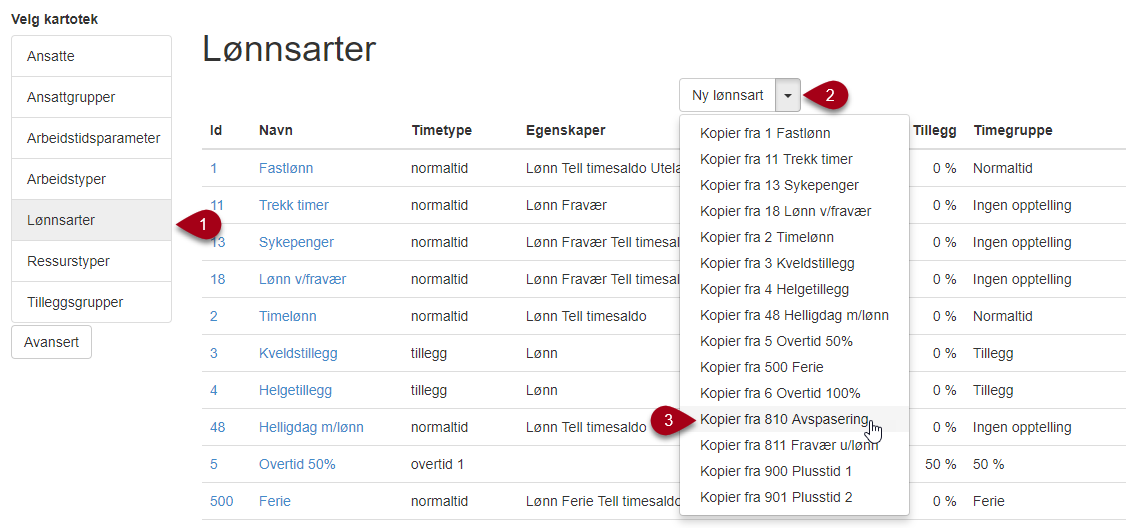This screenshot has height=528, width=1133.
Task: Go to Arbeidstidsparameter section
Action: click(92, 138)
